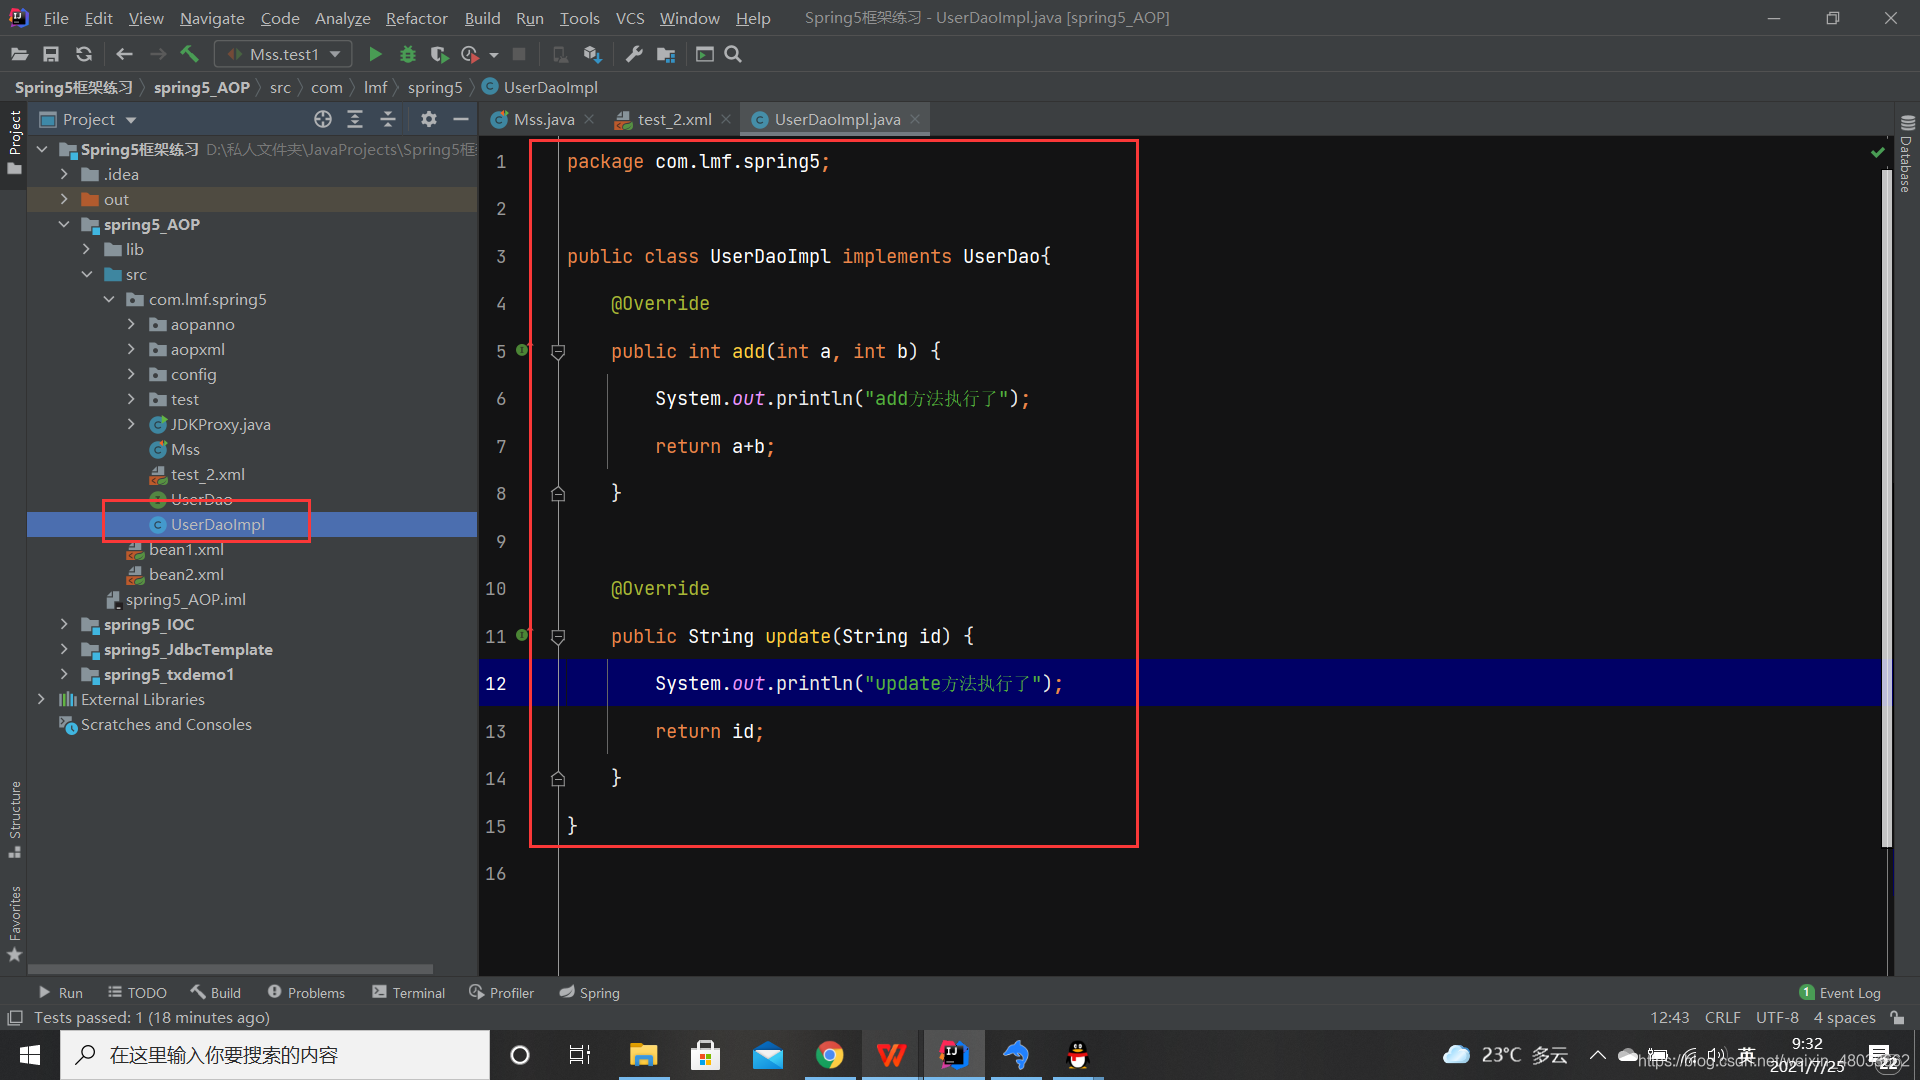This screenshot has height=1080, width=1920.
Task: Open the Terminal tool window
Action: click(x=408, y=993)
